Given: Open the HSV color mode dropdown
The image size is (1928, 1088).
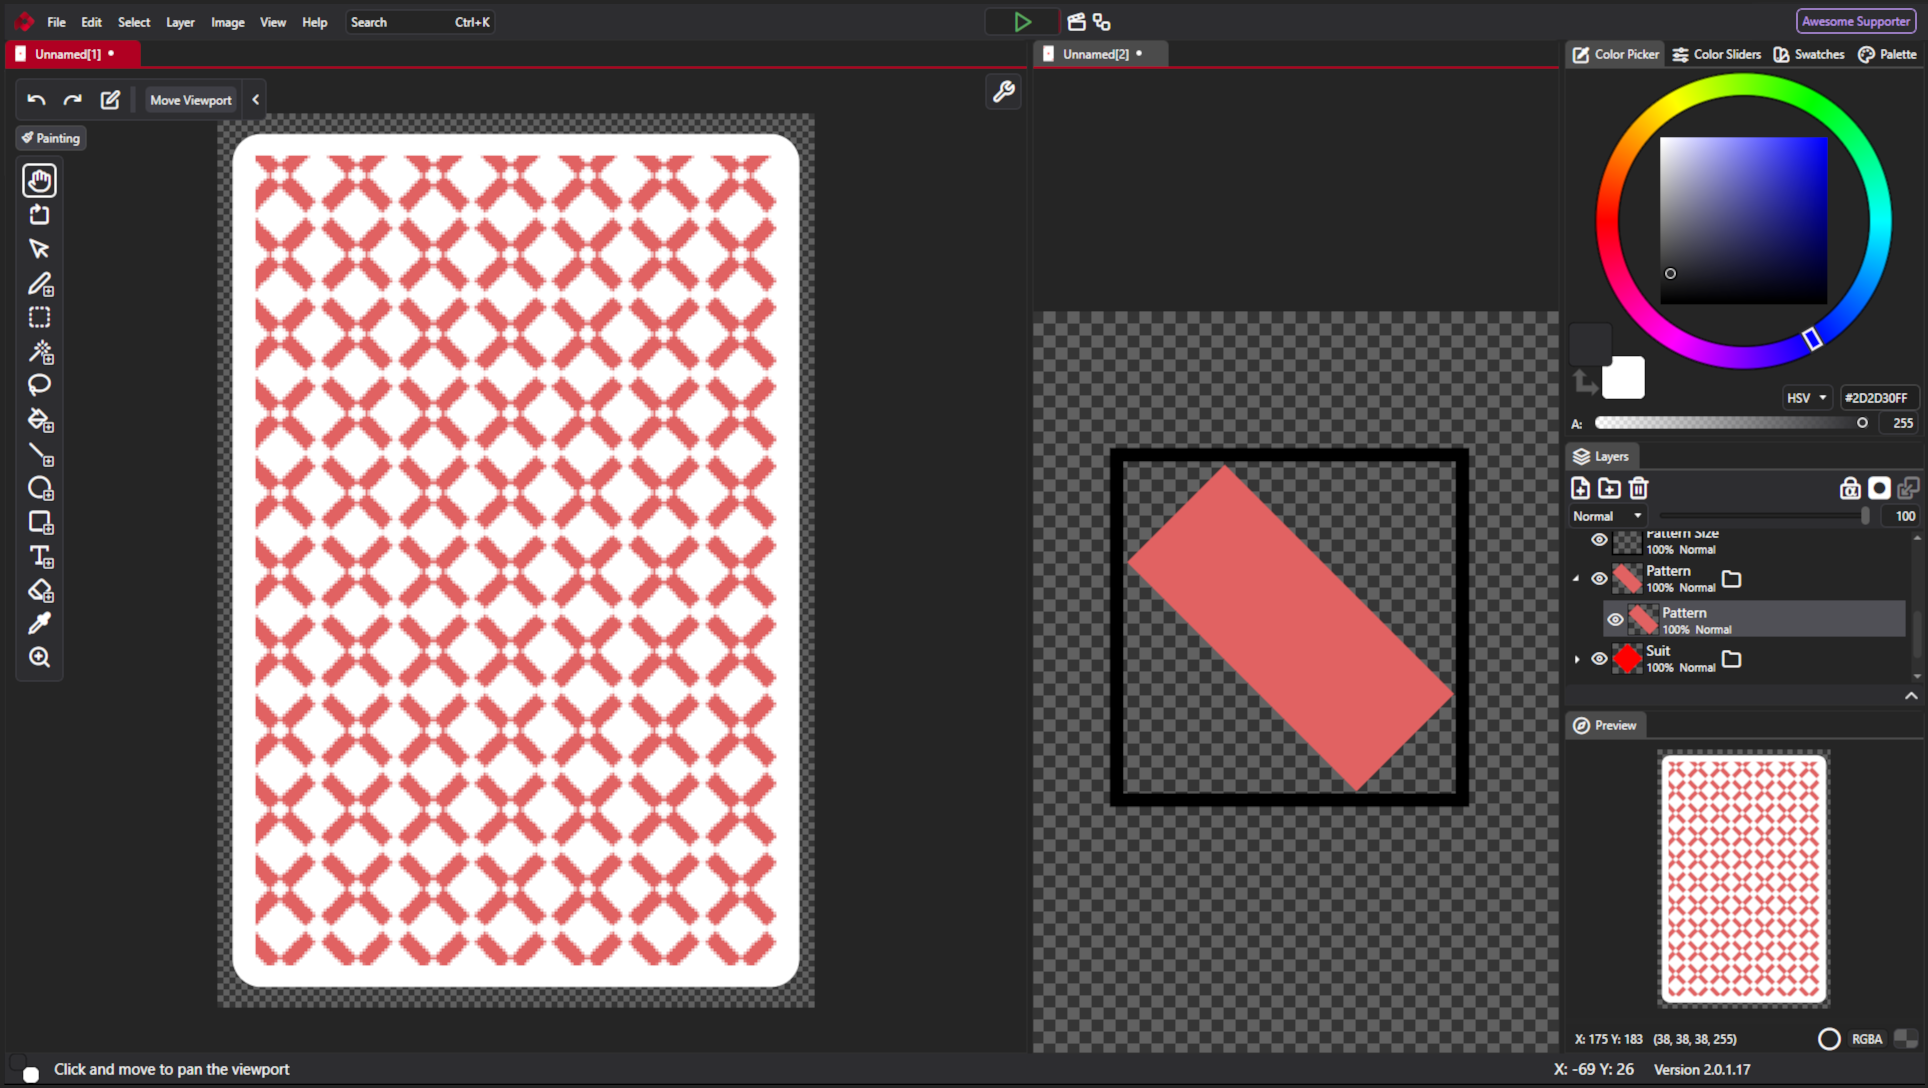Looking at the screenshot, I should (x=1806, y=398).
